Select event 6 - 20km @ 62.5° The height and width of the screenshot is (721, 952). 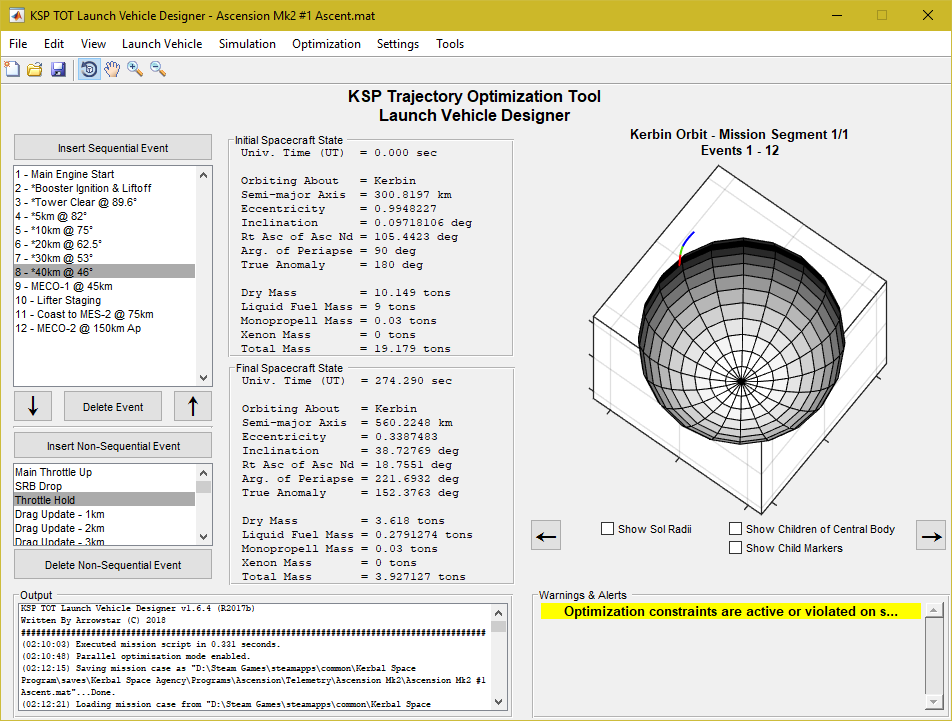pos(104,244)
